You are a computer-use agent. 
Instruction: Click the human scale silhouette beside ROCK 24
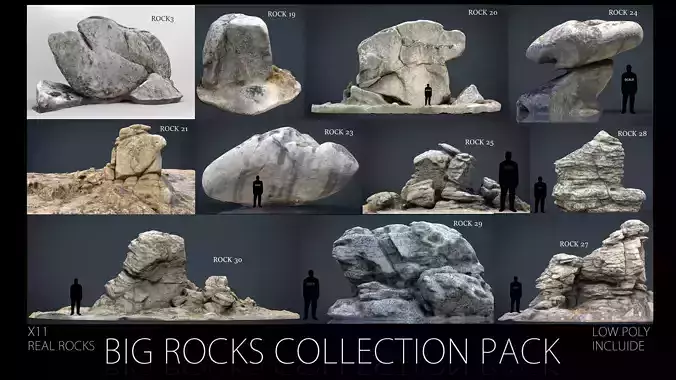tap(629, 89)
